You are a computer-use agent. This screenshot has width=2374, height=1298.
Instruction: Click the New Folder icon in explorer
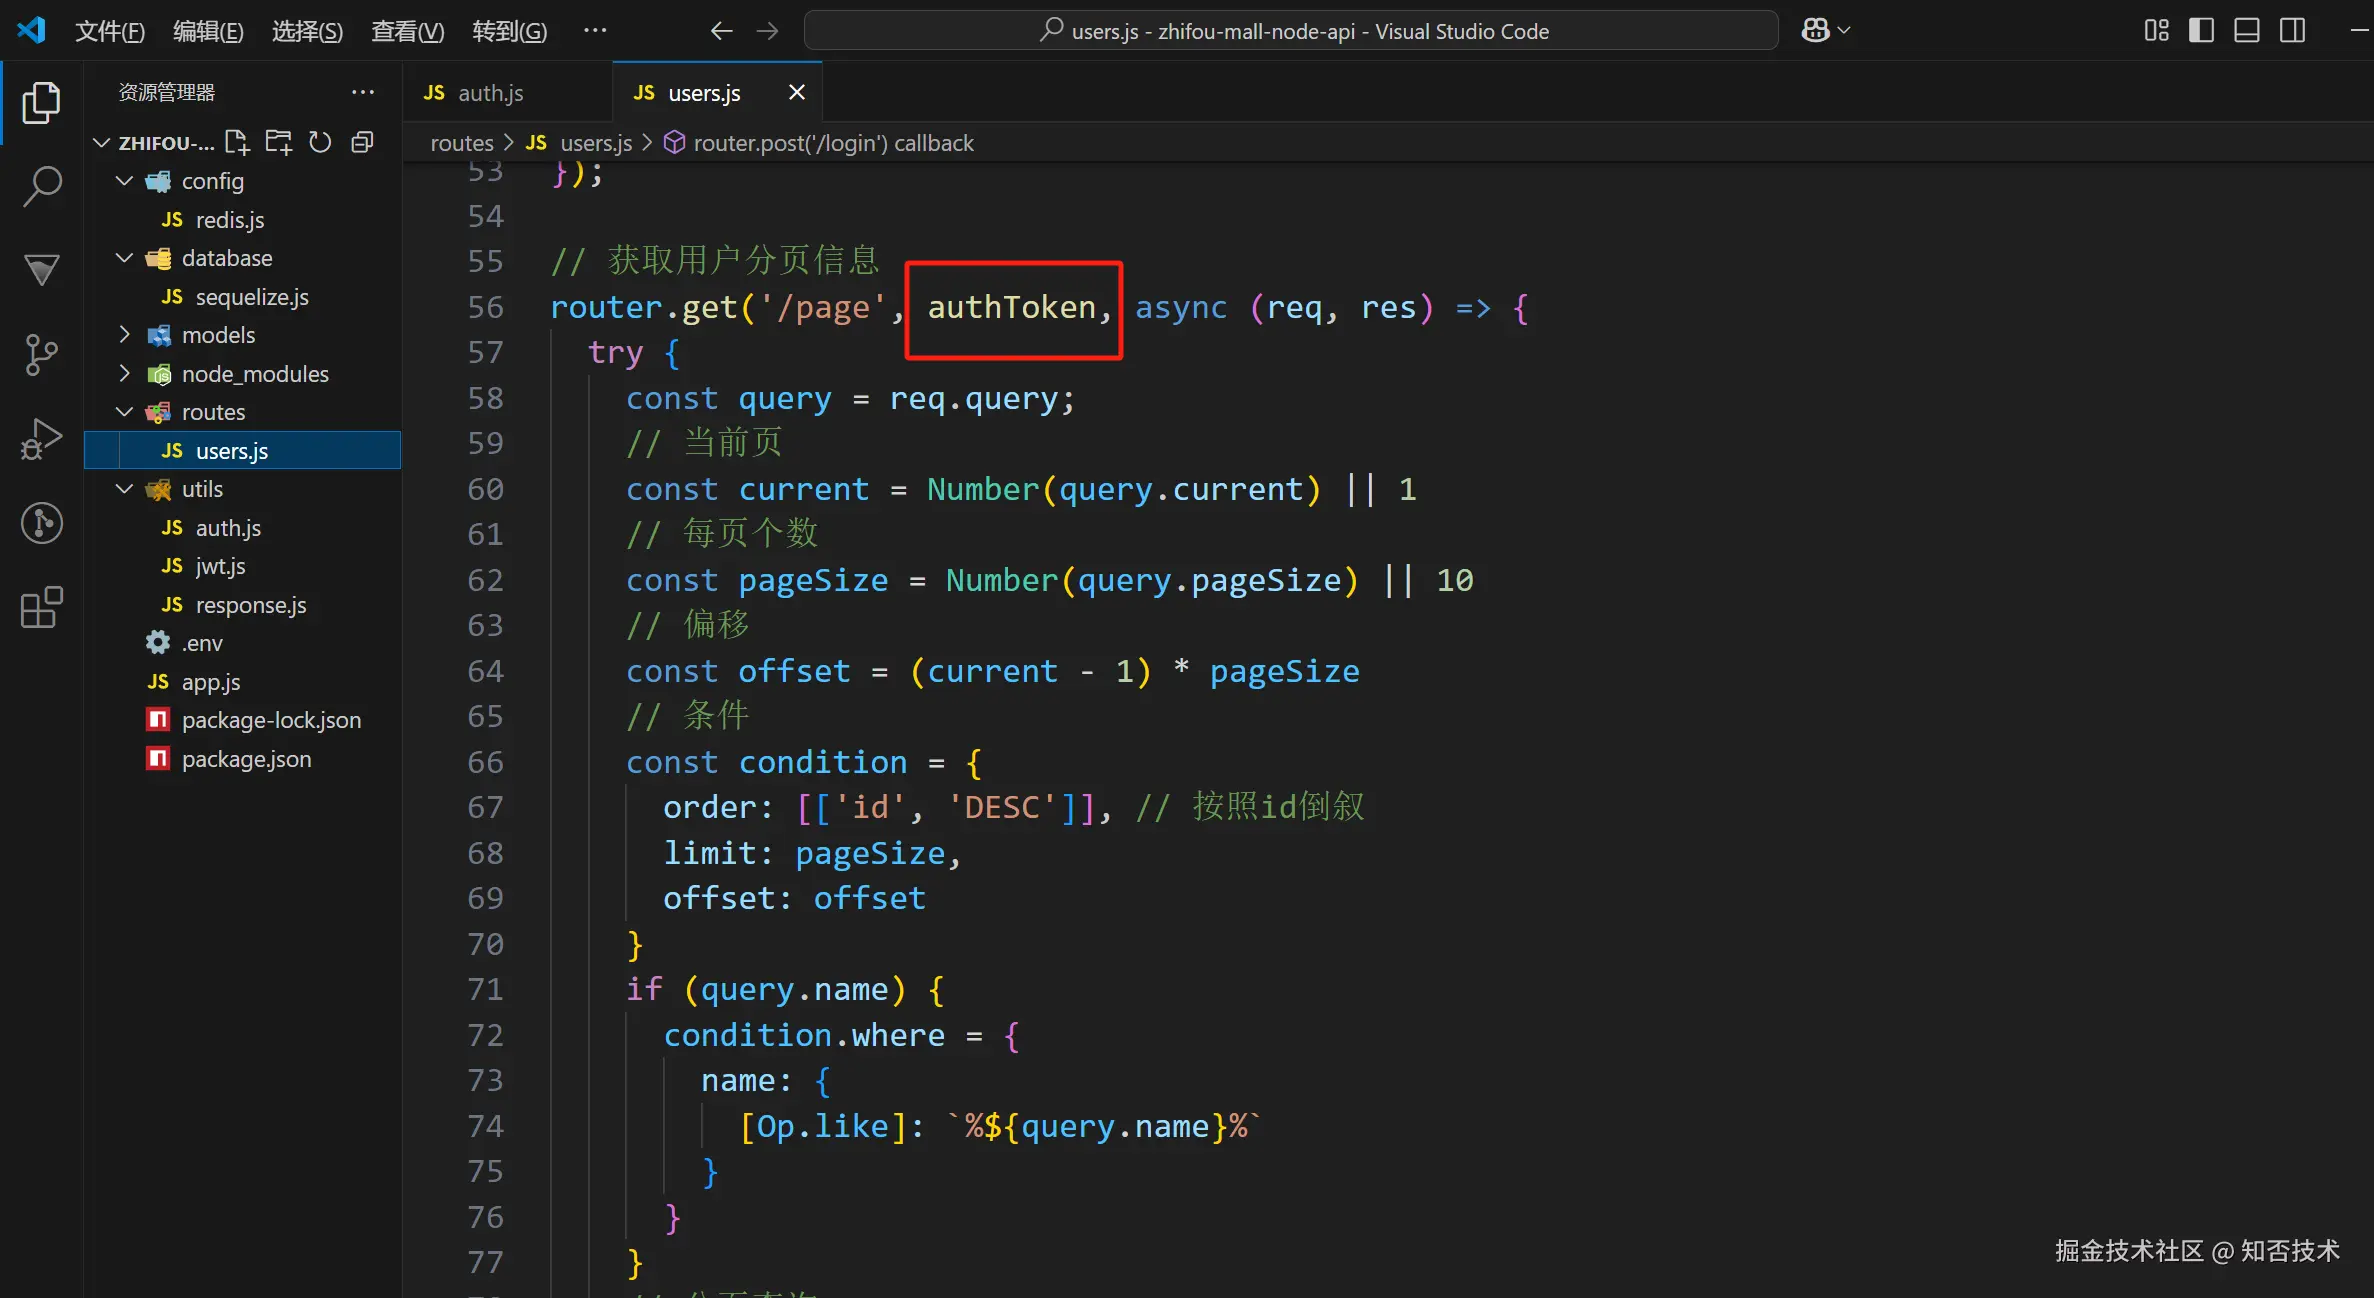click(x=278, y=143)
